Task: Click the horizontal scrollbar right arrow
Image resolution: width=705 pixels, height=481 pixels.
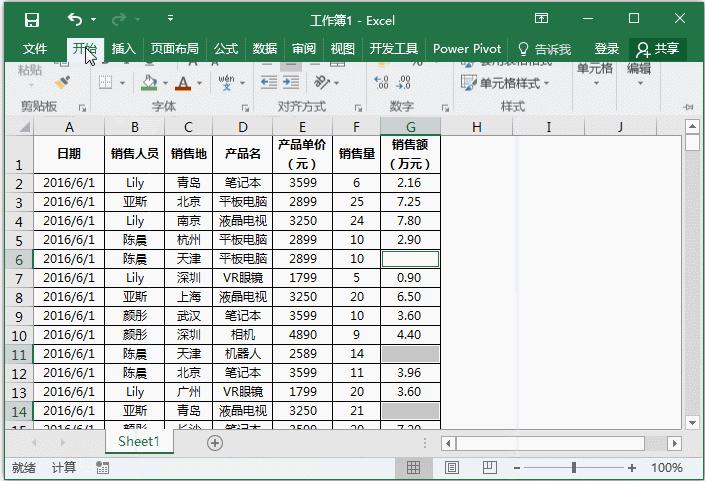Action: pyautogui.click(x=674, y=443)
